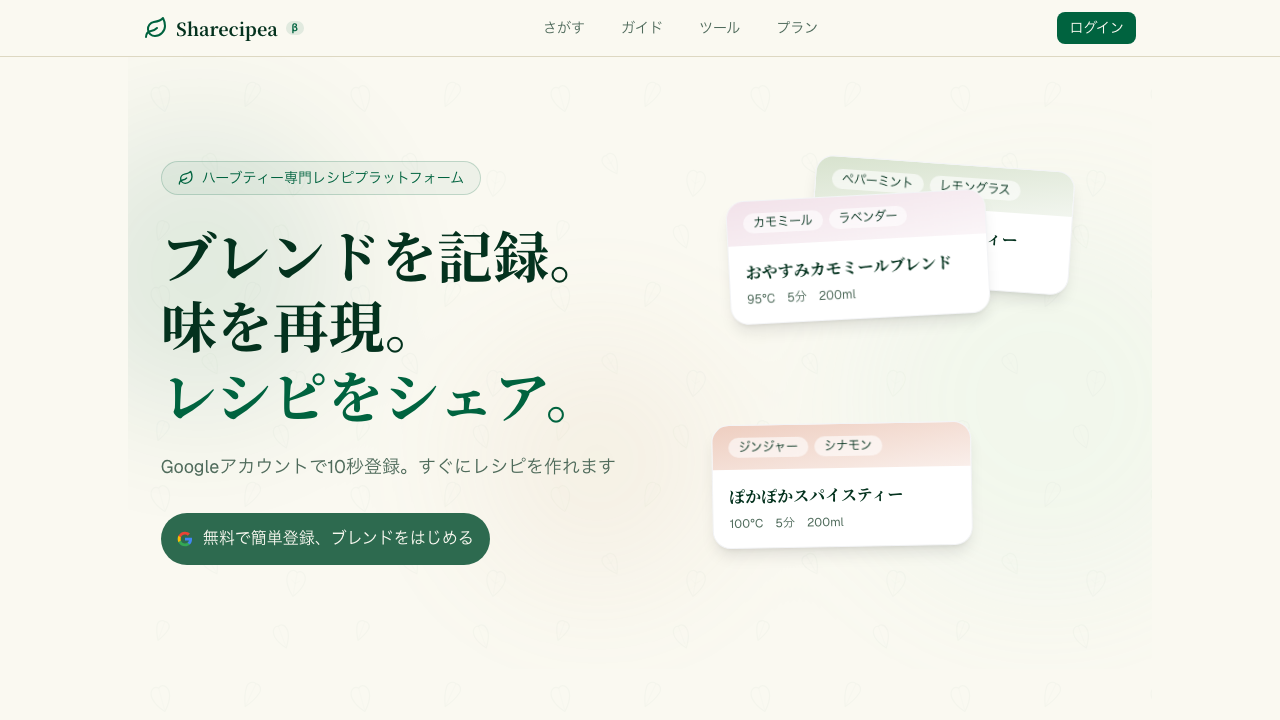Select the ラベンダー tag chip
1280x720 pixels.
pos(868,216)
